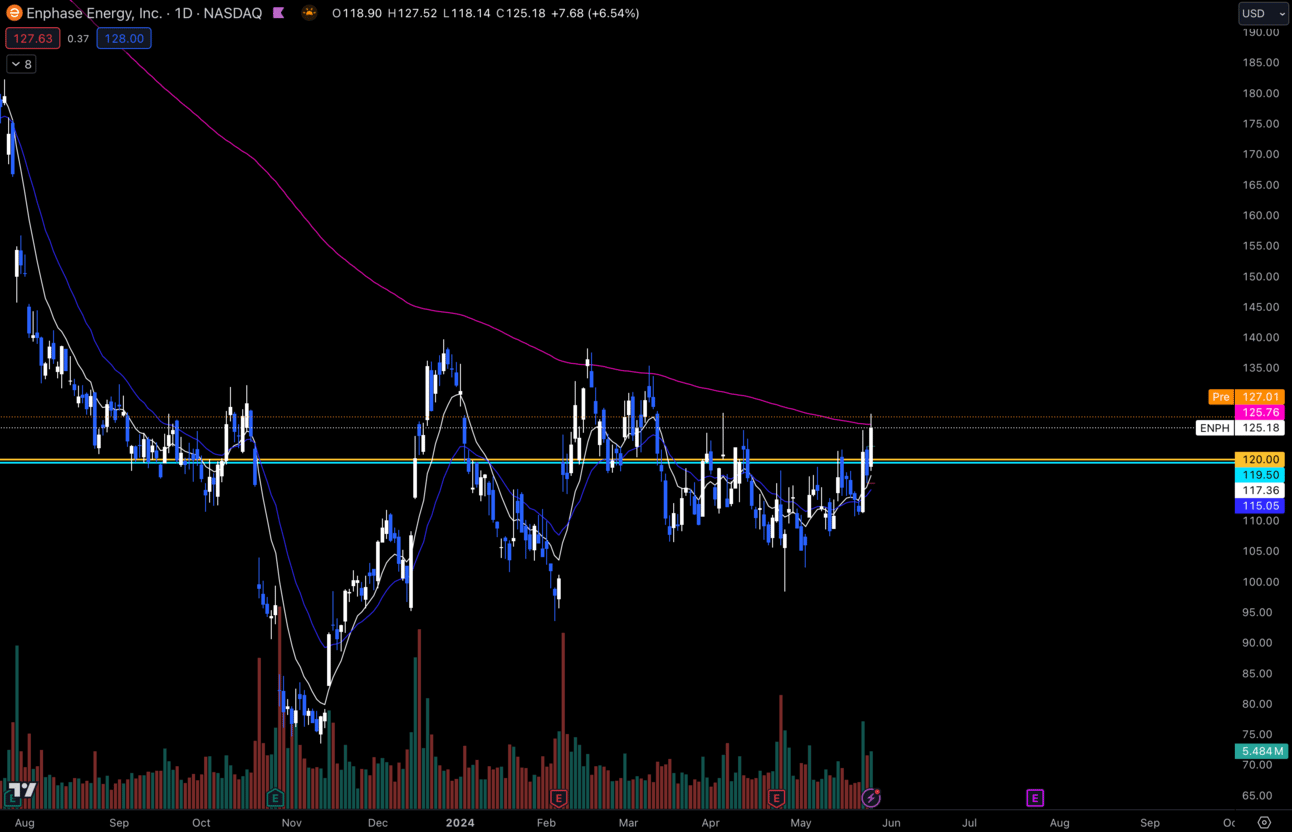Click the teal 5.484M volume label

coord(1260,751)
